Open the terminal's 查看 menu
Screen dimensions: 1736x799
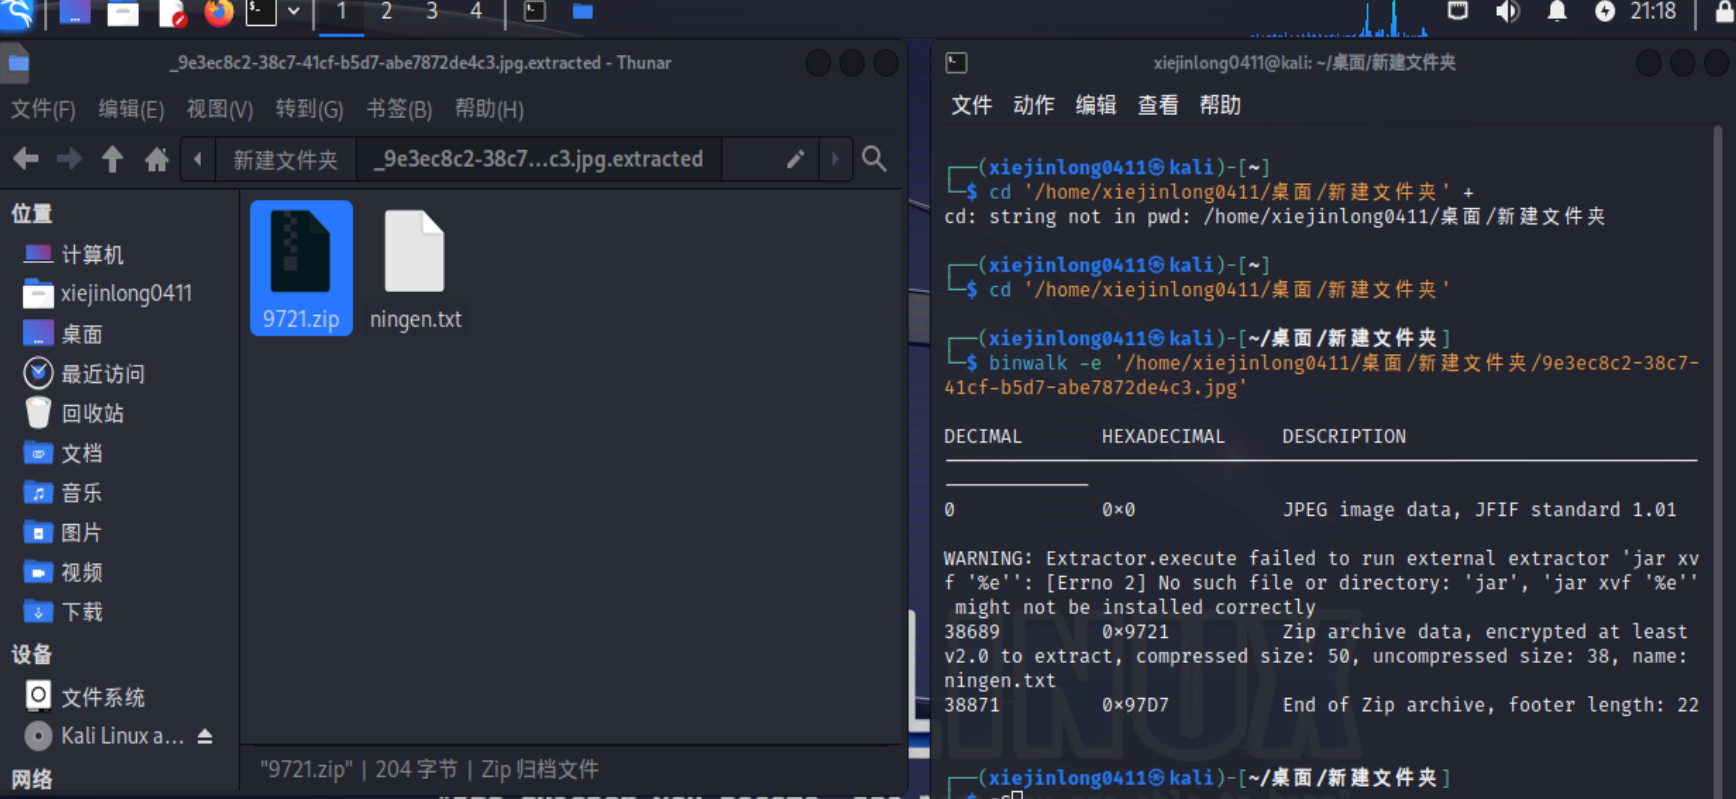click(x=1158, y=105)
